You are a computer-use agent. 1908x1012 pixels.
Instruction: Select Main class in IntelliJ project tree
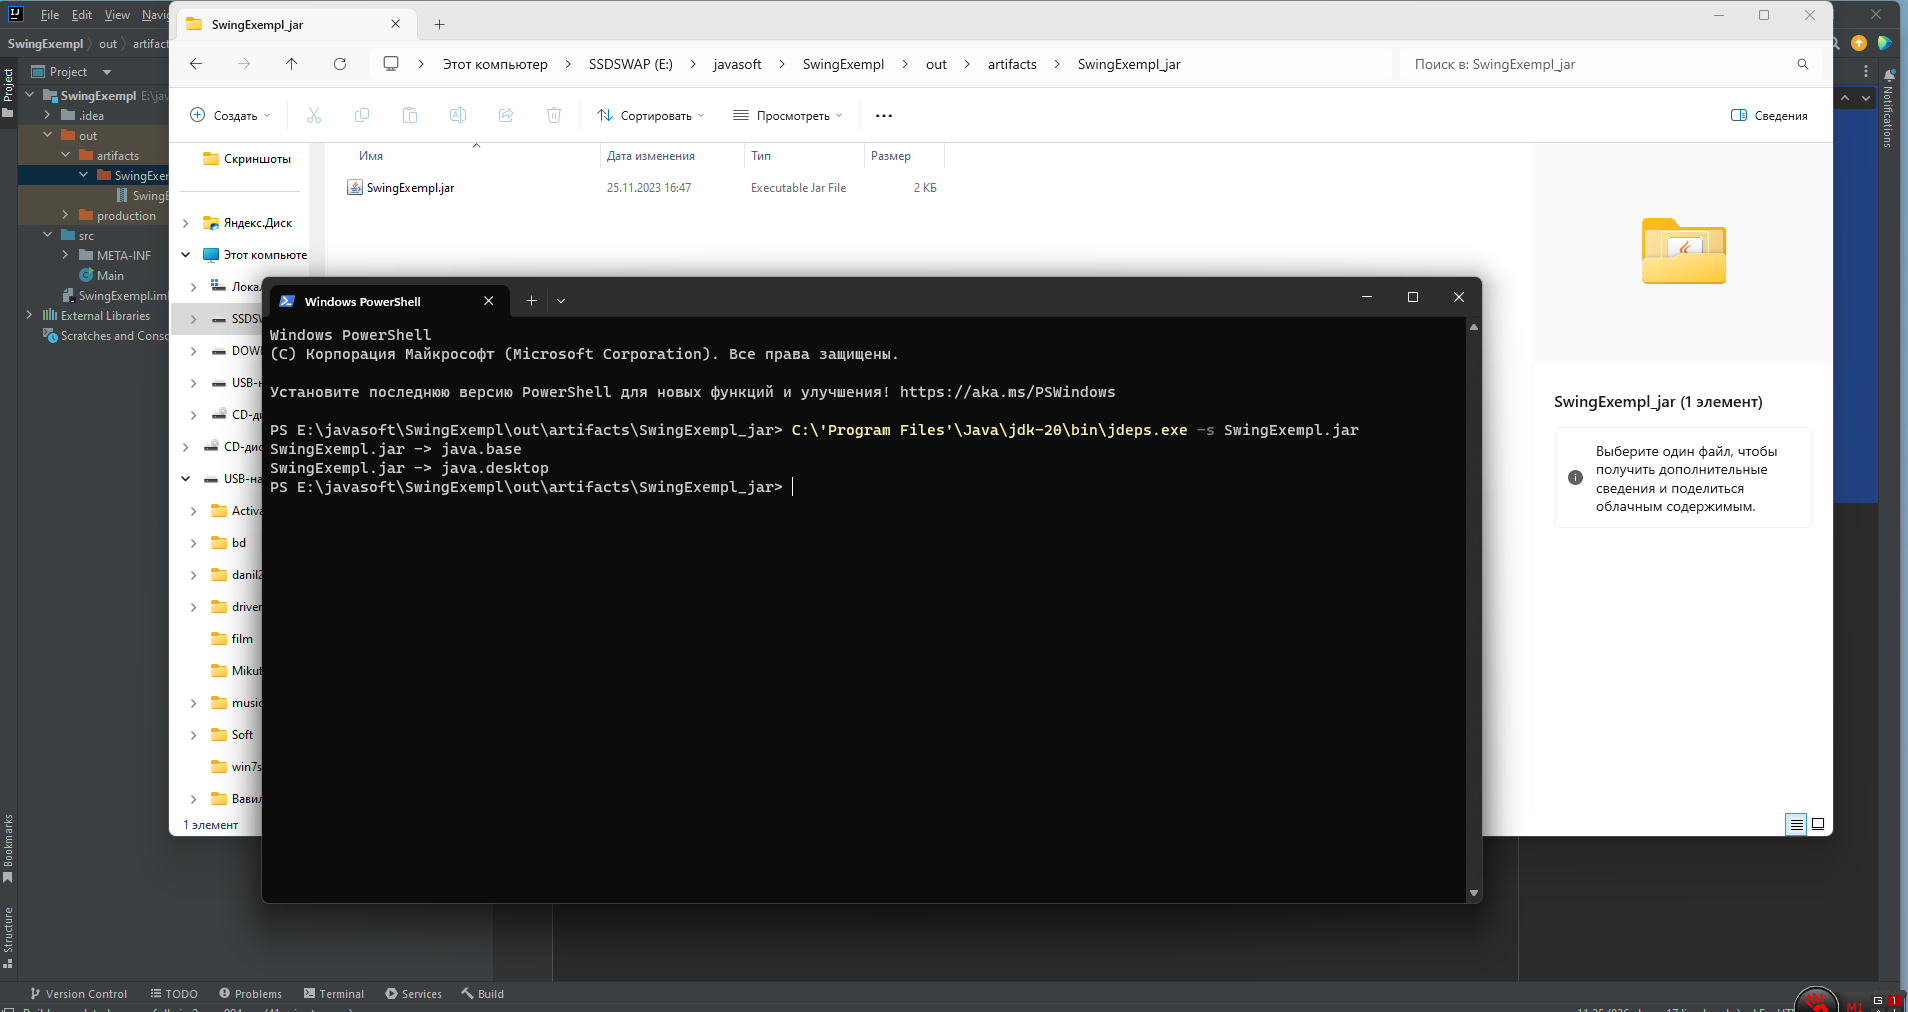102,275
